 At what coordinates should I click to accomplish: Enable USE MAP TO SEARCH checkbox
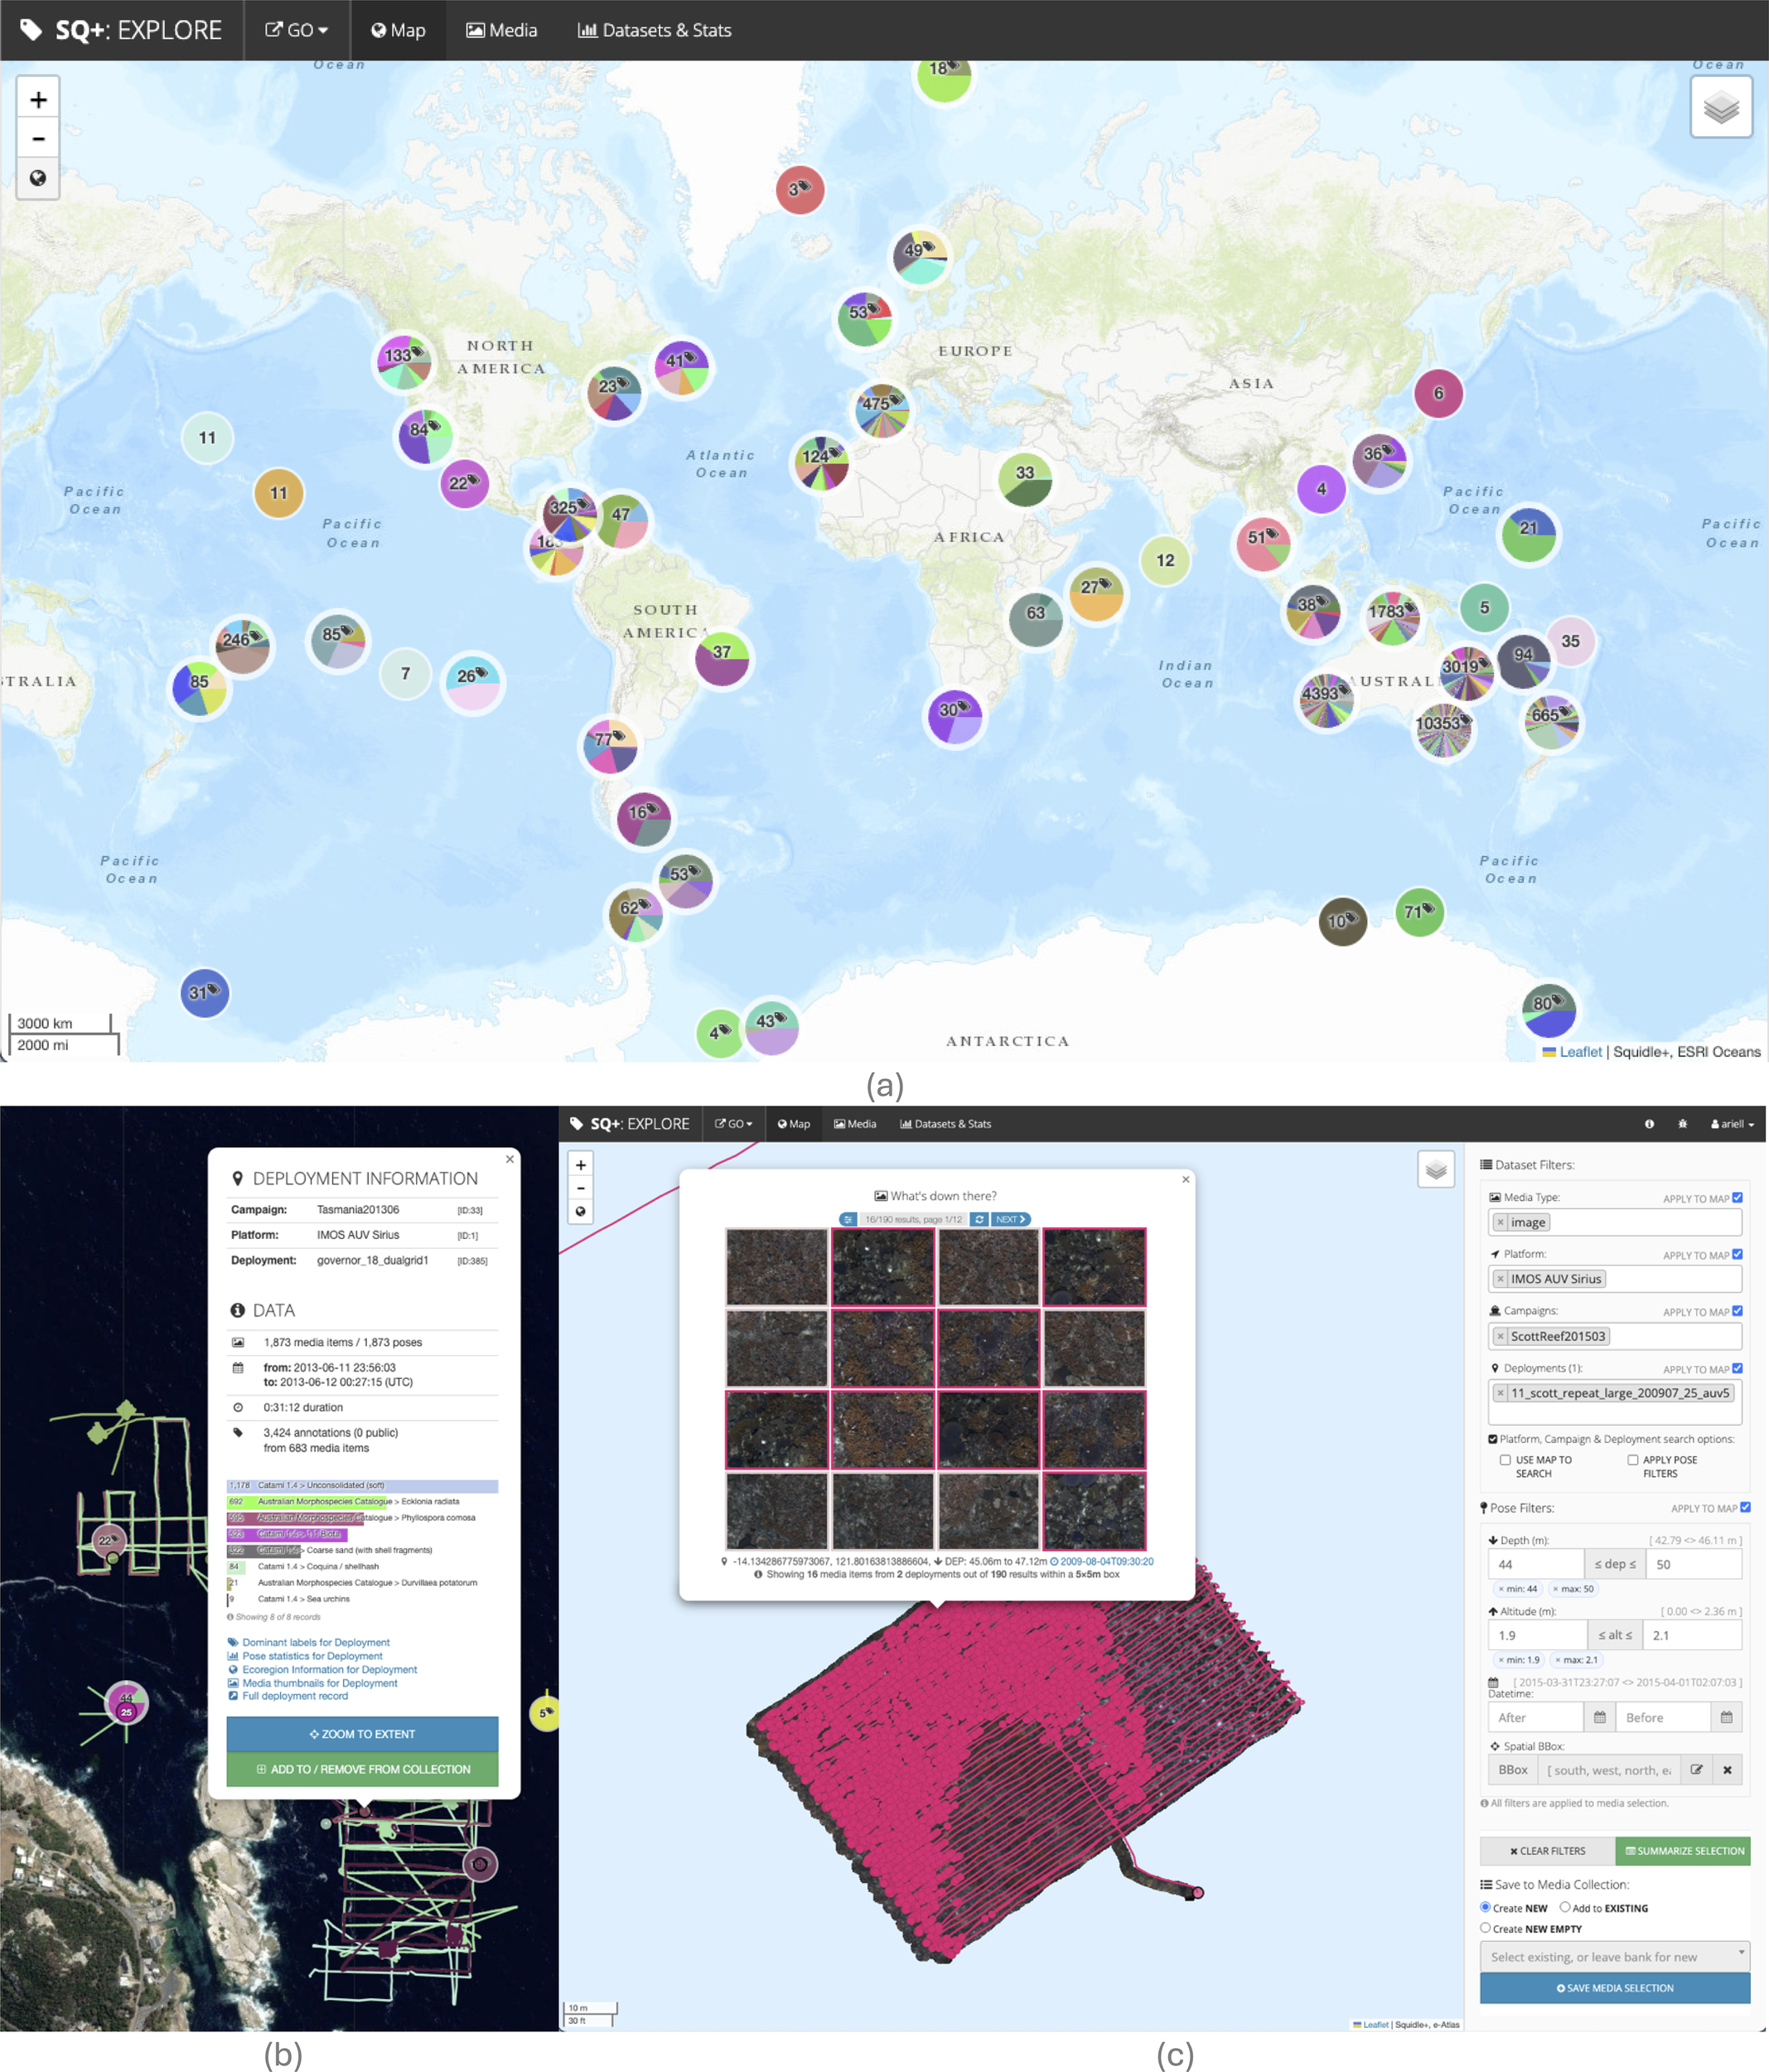1505,1460
